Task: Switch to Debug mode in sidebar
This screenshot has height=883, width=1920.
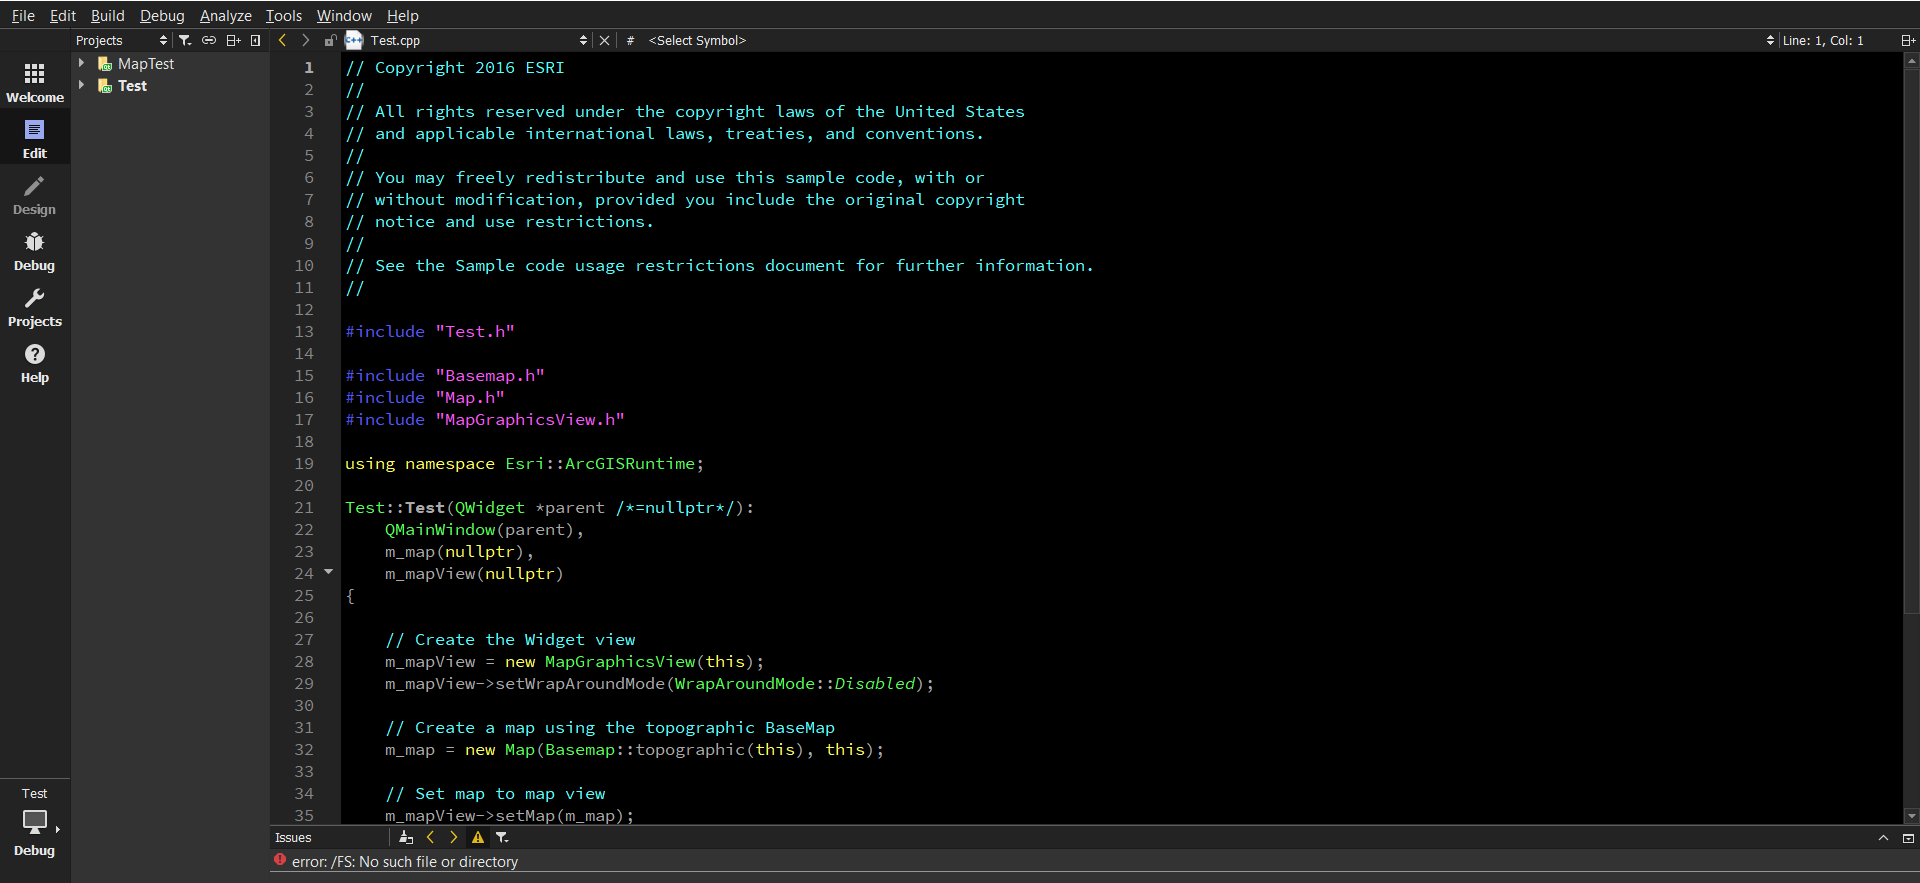Action: [35, 250]
